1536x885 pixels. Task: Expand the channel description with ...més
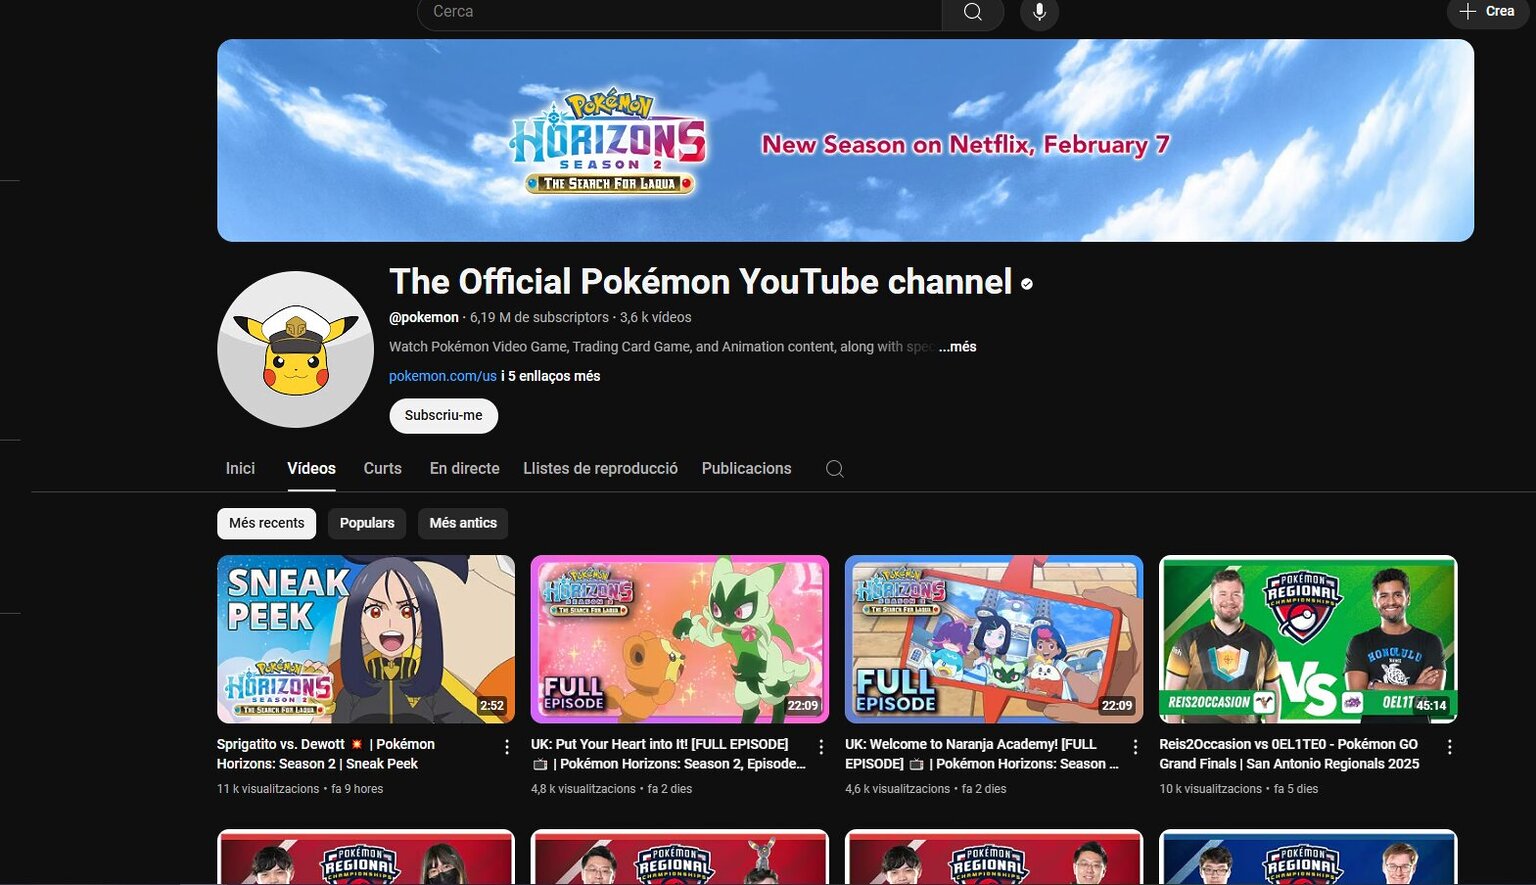(x=957, y=346)
